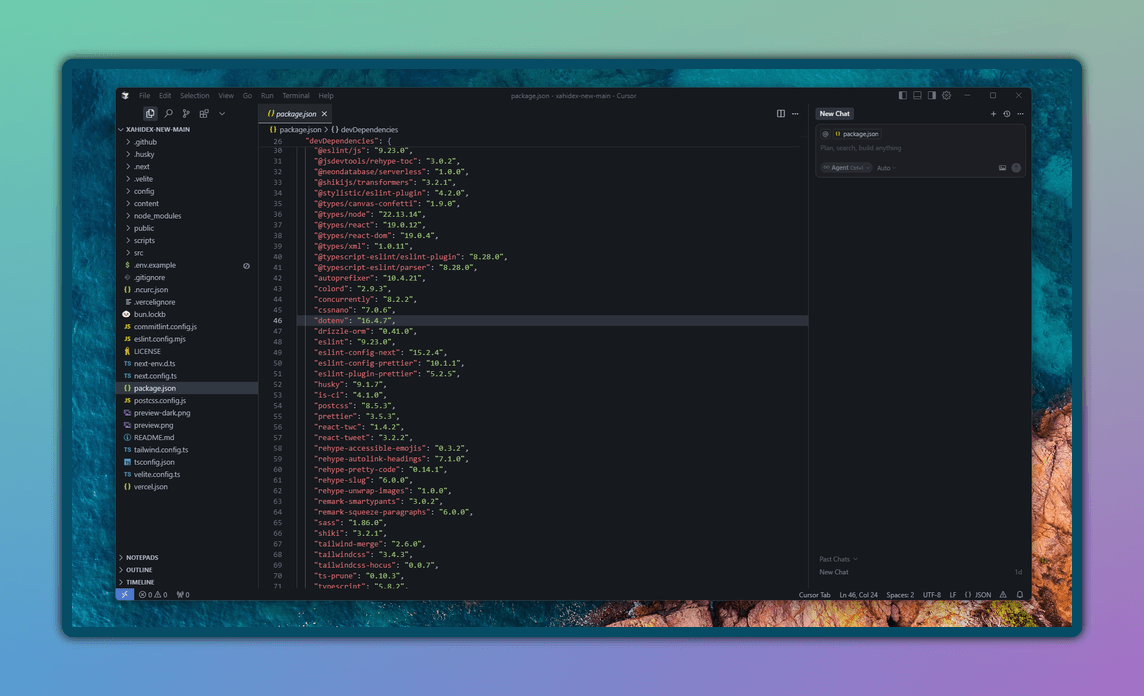1144x696 pixels.
Task: Open chat history via the clock icon
Action: [1006, 113]
